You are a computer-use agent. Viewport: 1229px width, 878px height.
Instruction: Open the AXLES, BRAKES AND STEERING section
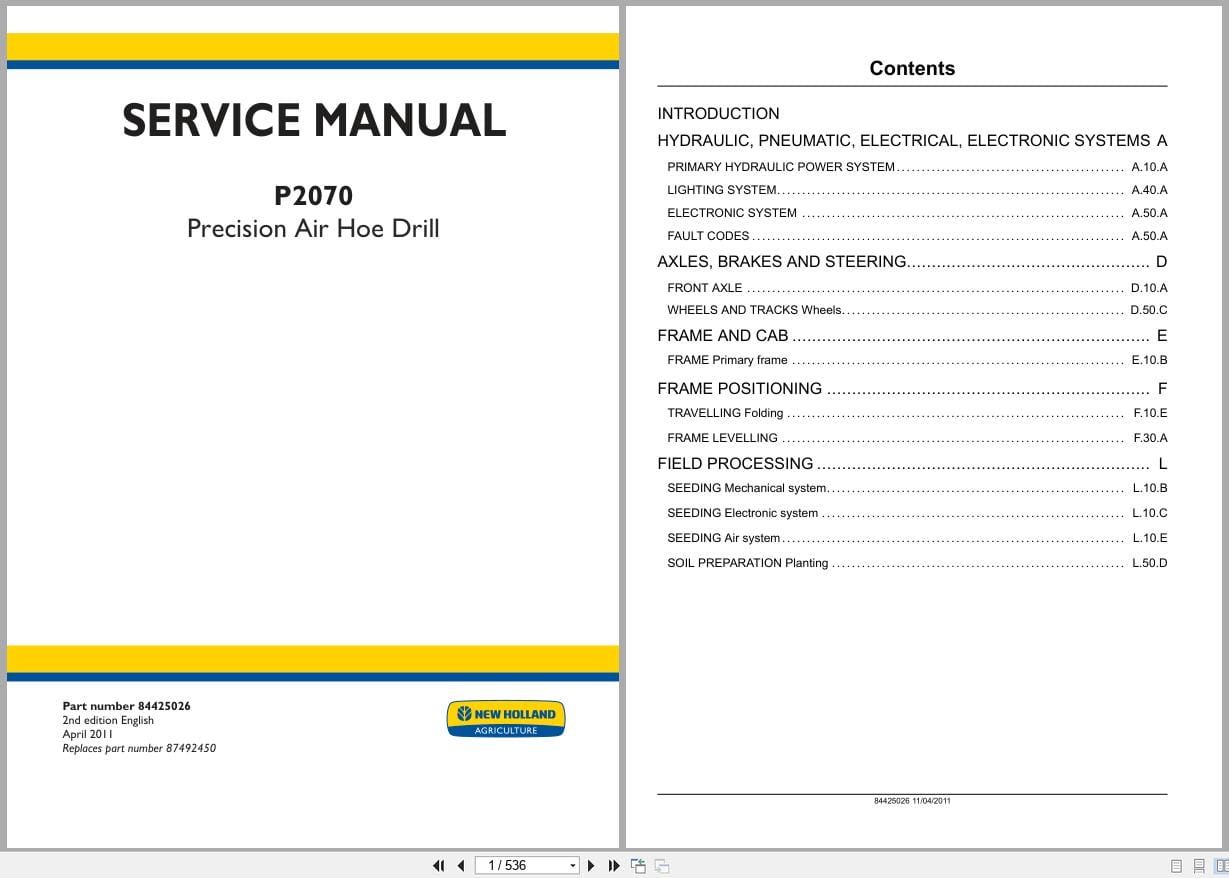pos(912,262)
